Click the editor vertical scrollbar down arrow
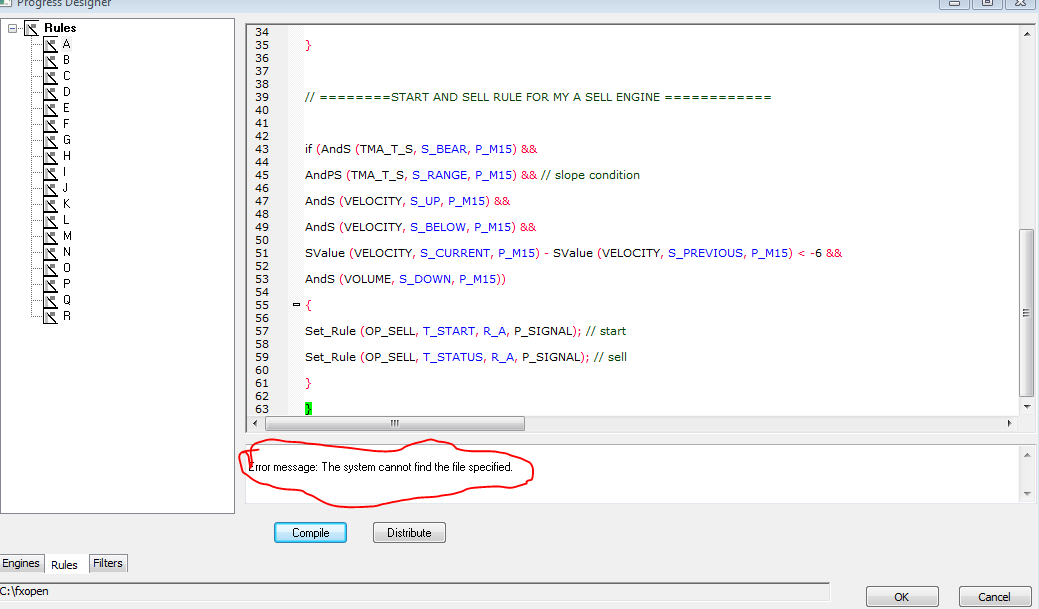1039x609 pixels. [x=1027, y=407]
